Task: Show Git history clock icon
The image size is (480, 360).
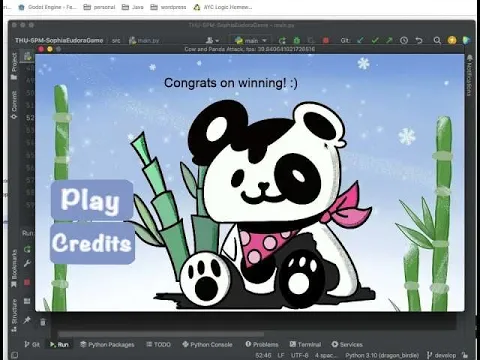Action: (x=404, y=40)
